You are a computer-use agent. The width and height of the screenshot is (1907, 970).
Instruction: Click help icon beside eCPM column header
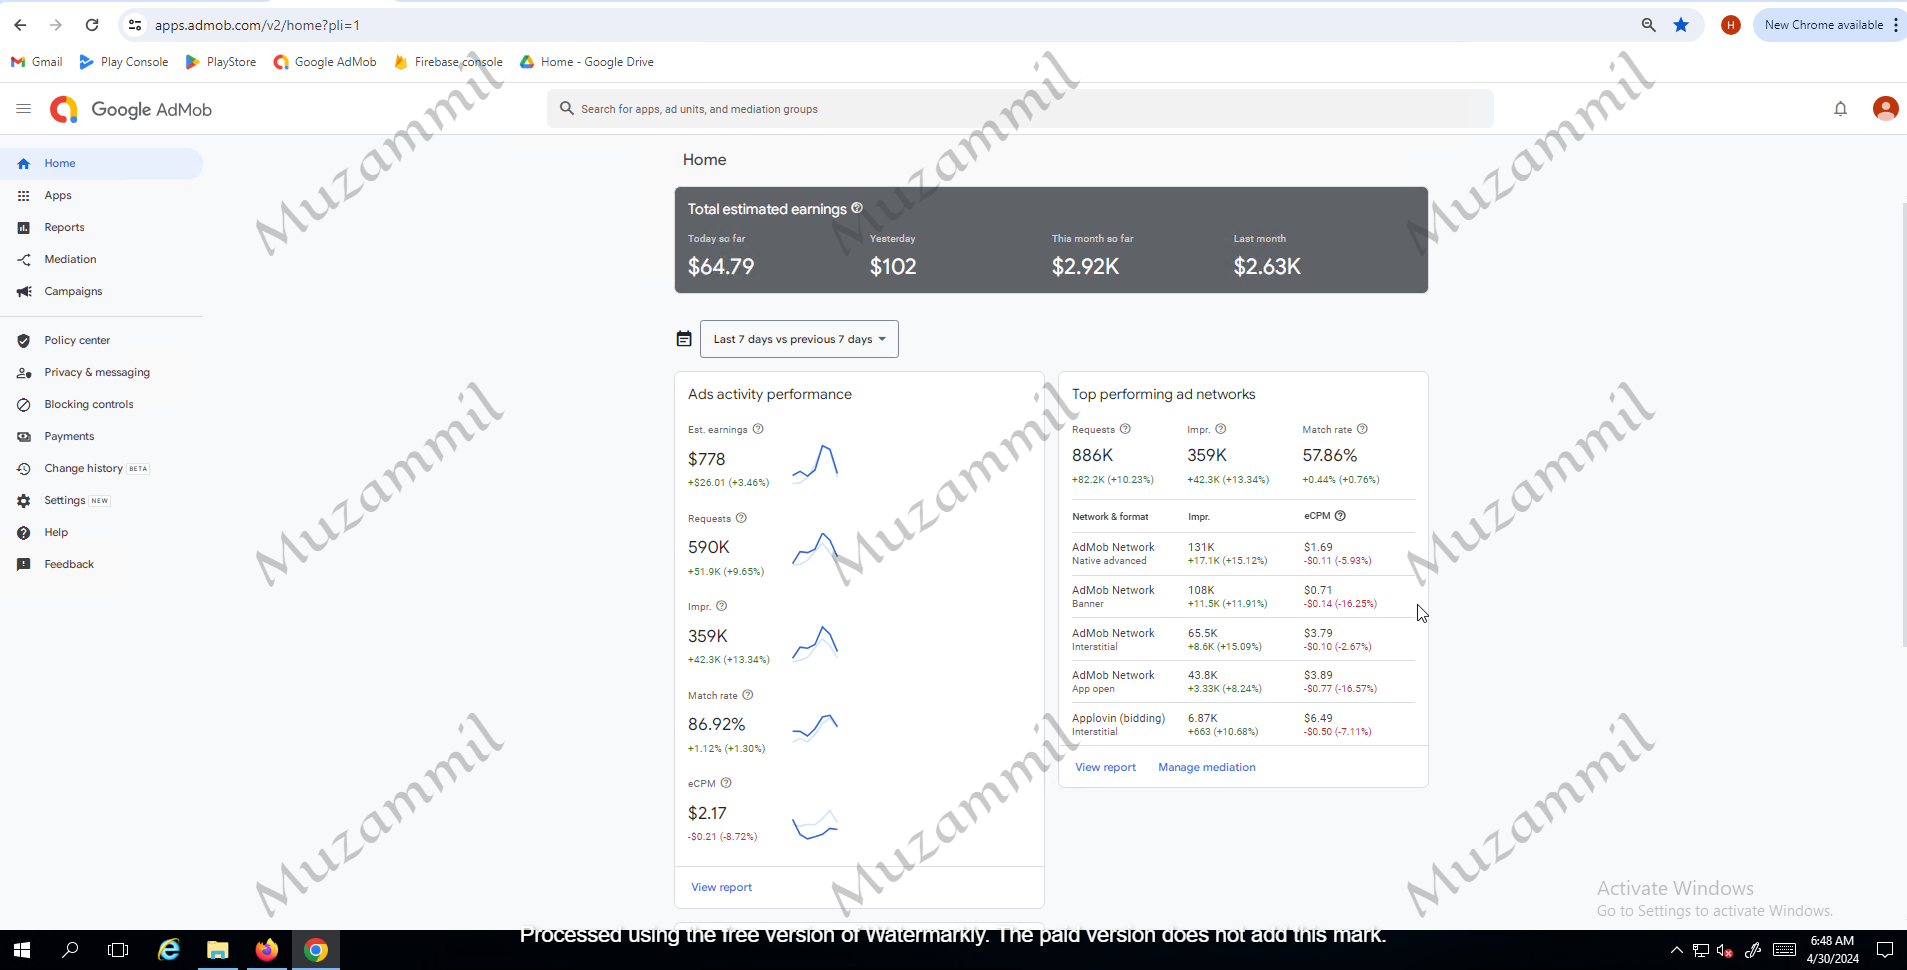coord(1340,516)
